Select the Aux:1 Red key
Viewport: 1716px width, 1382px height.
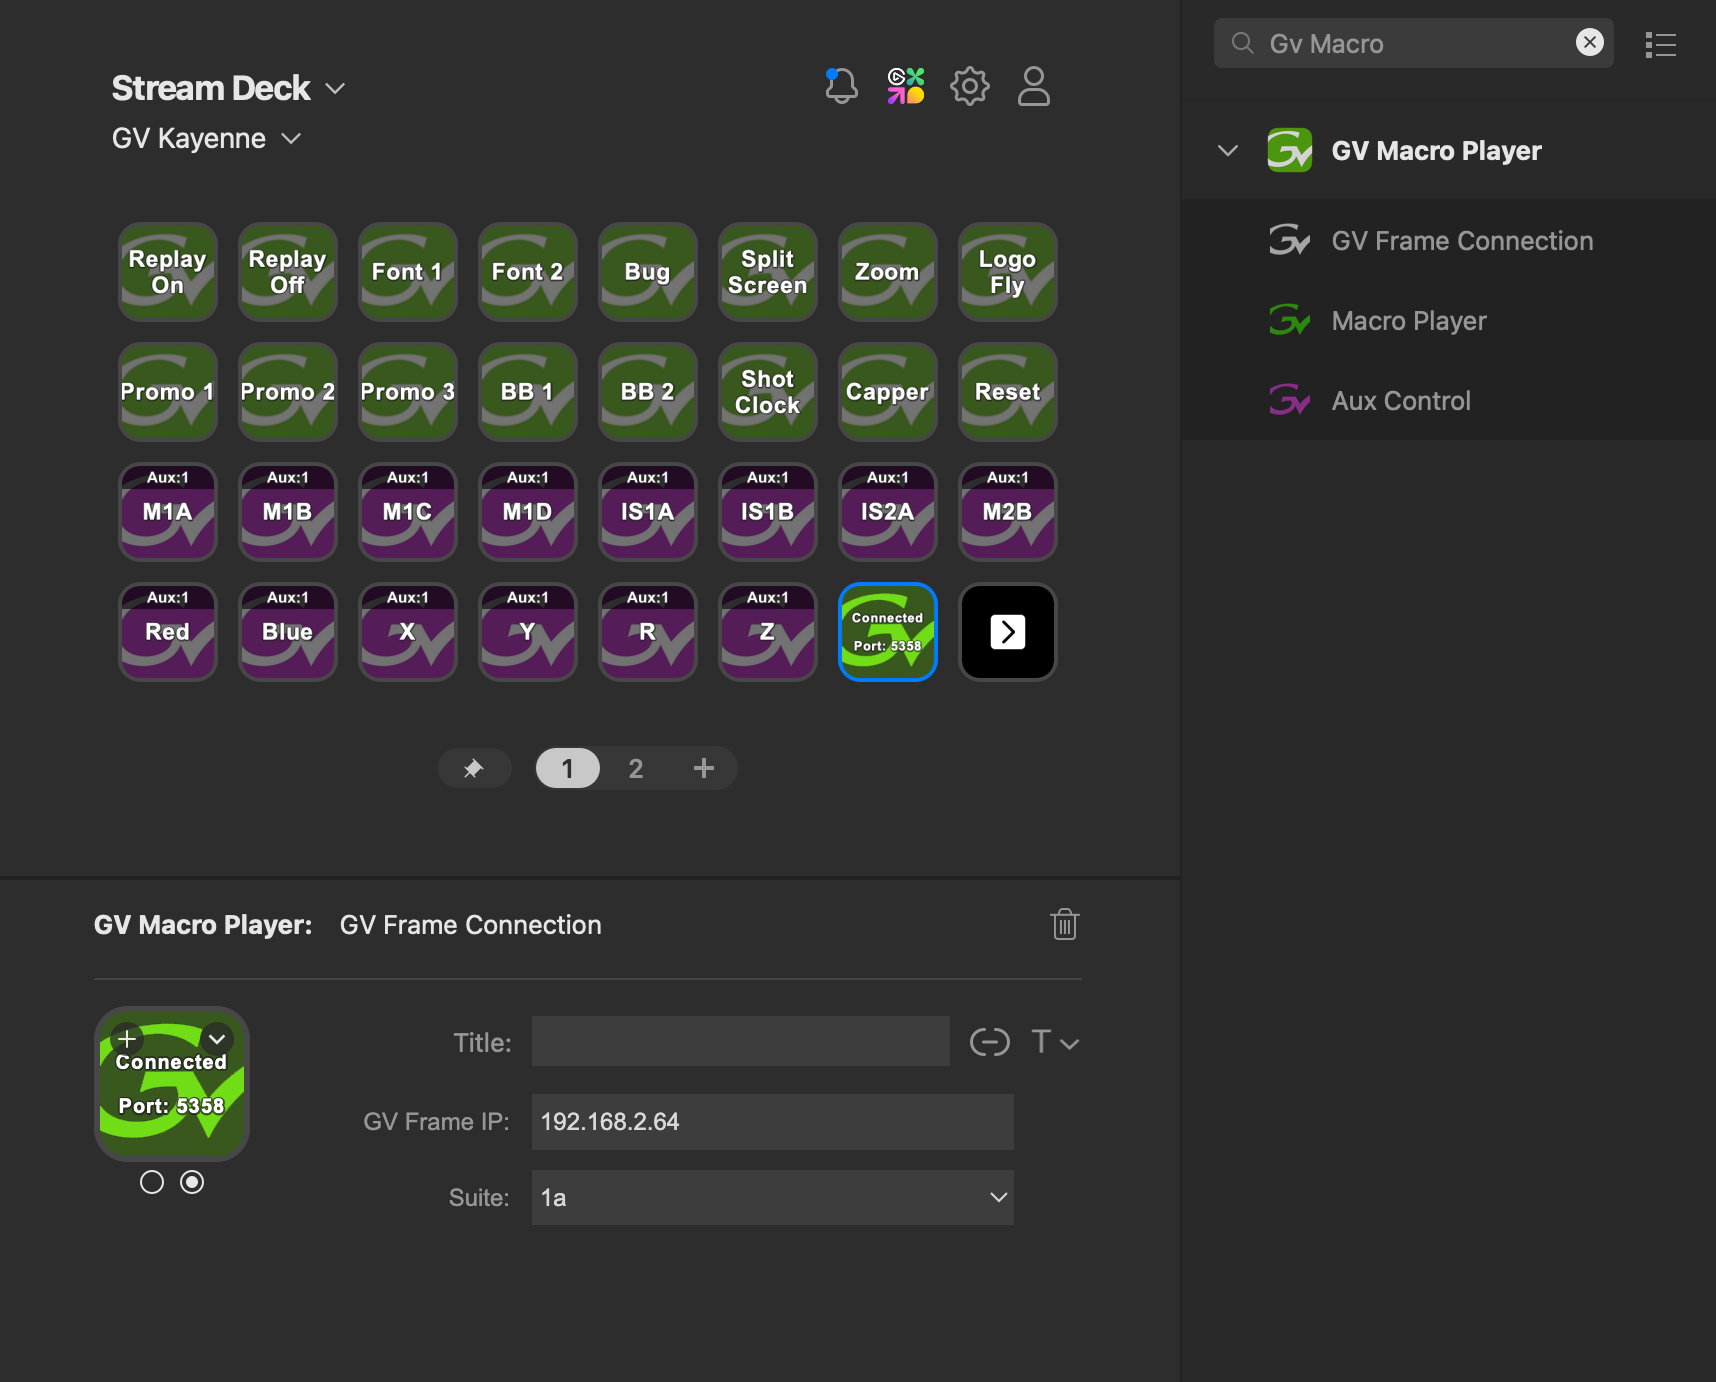168,632
